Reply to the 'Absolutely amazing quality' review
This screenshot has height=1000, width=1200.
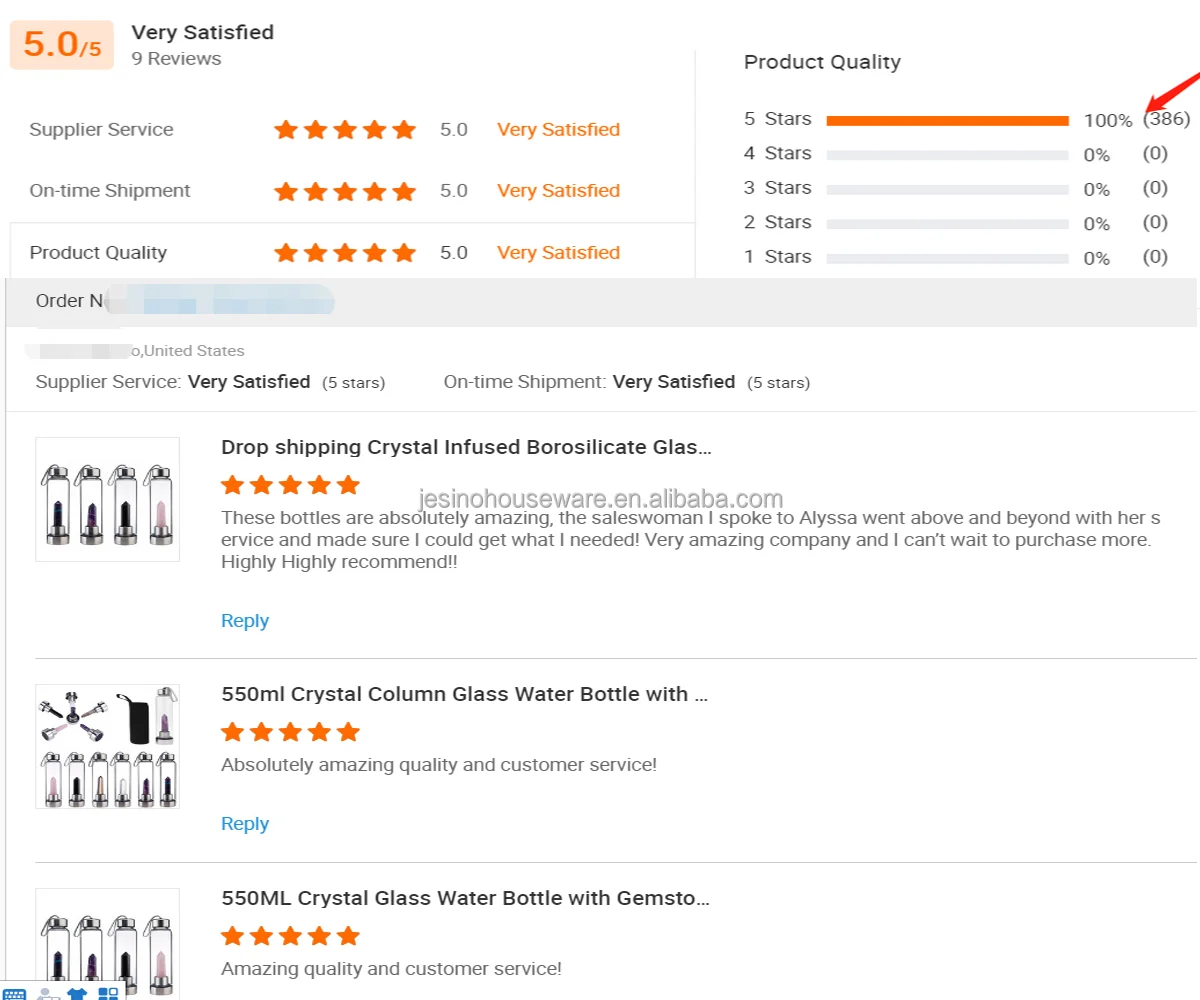245,824
